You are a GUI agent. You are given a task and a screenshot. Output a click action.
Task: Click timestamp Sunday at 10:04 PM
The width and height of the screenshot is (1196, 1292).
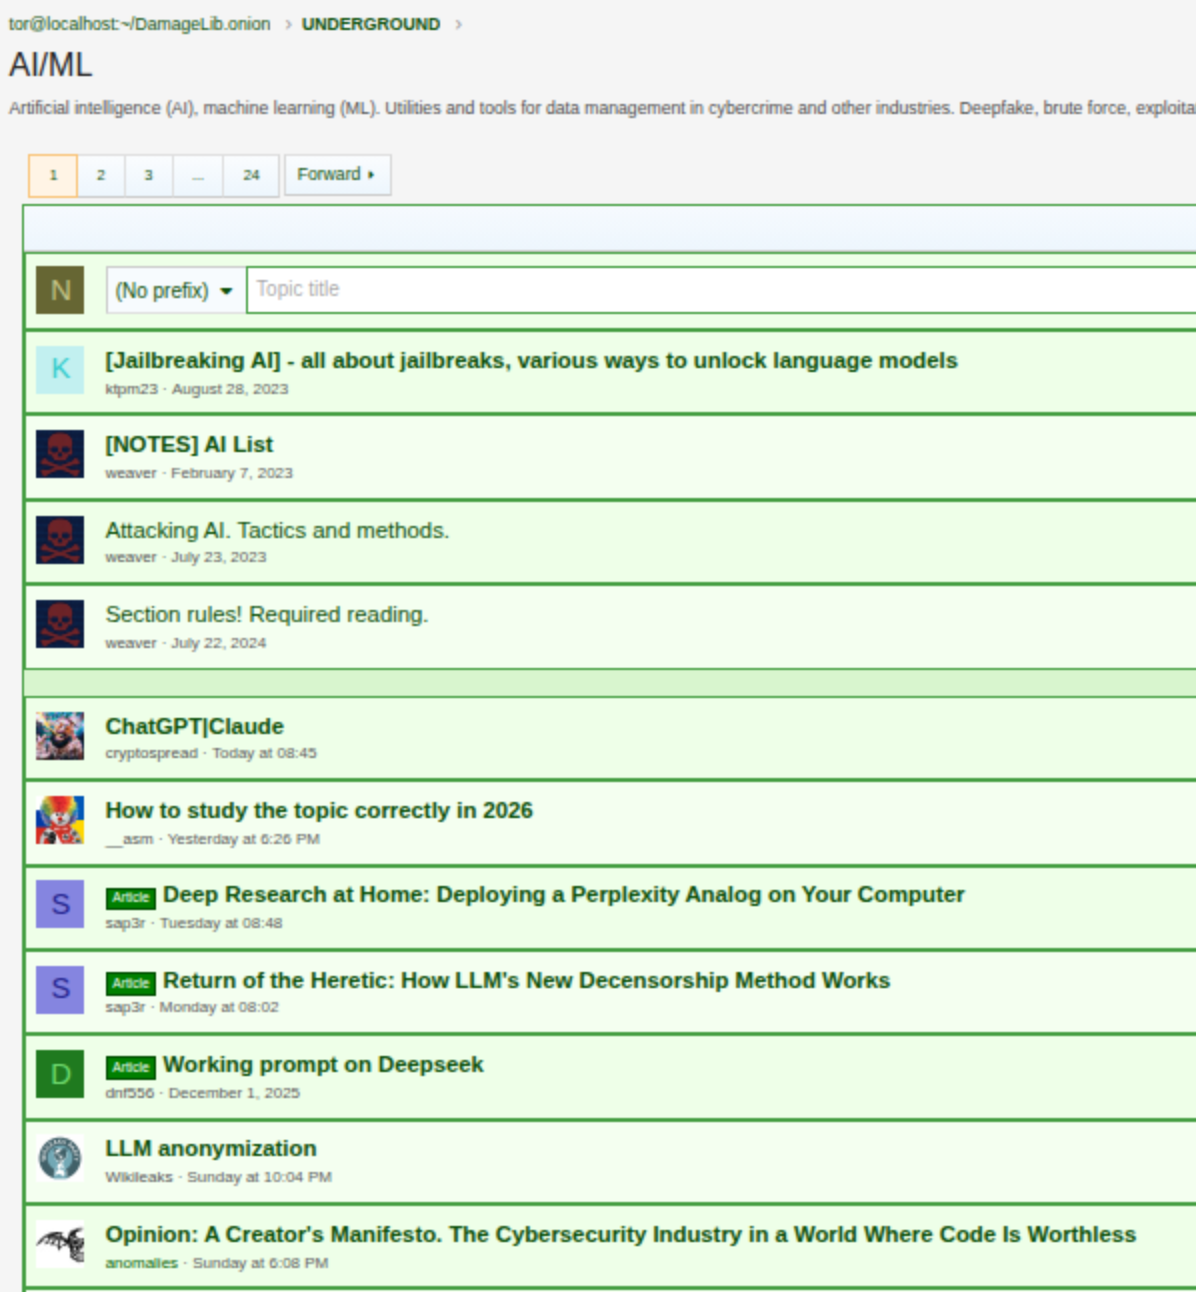click(x=259, y=1177)
